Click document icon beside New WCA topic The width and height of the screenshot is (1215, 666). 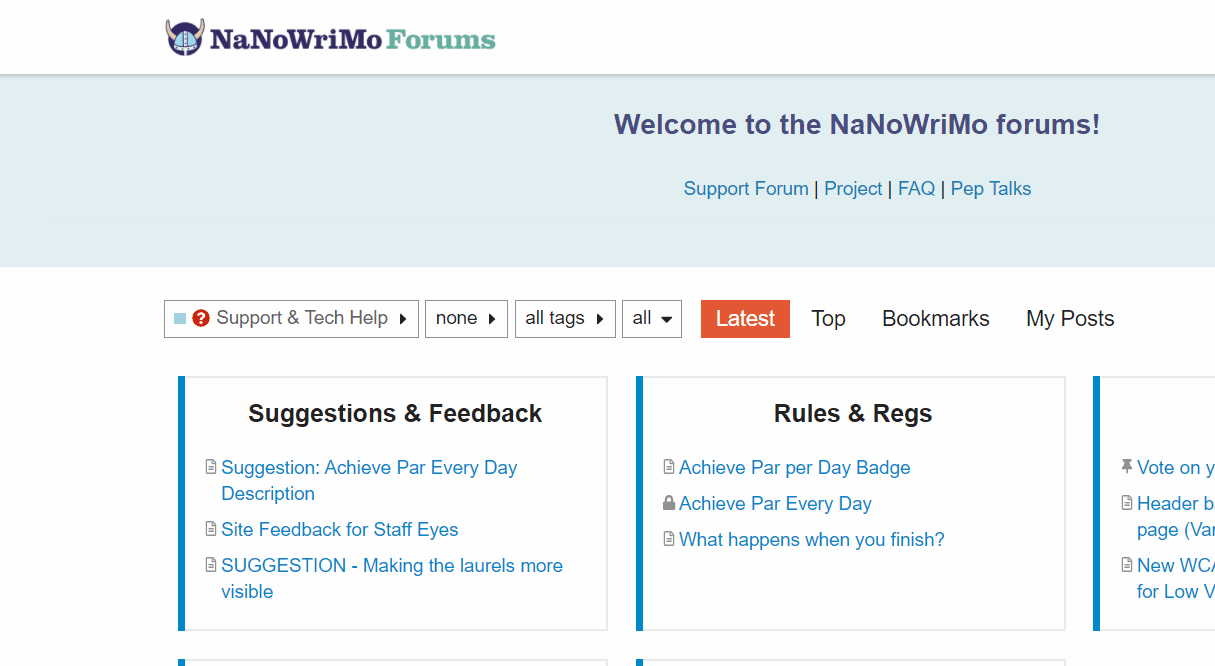point(1127,565)
